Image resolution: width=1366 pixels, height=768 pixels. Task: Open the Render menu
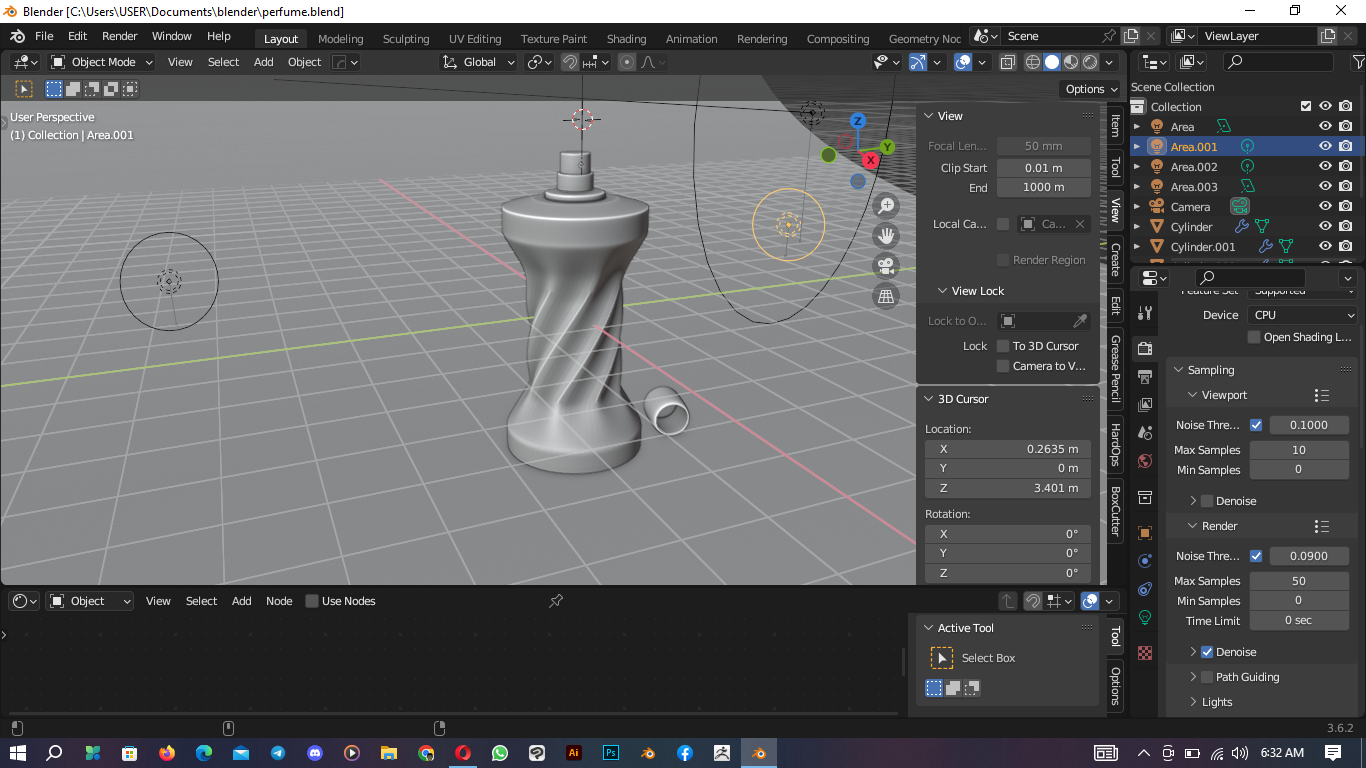[x=119, y=36]
